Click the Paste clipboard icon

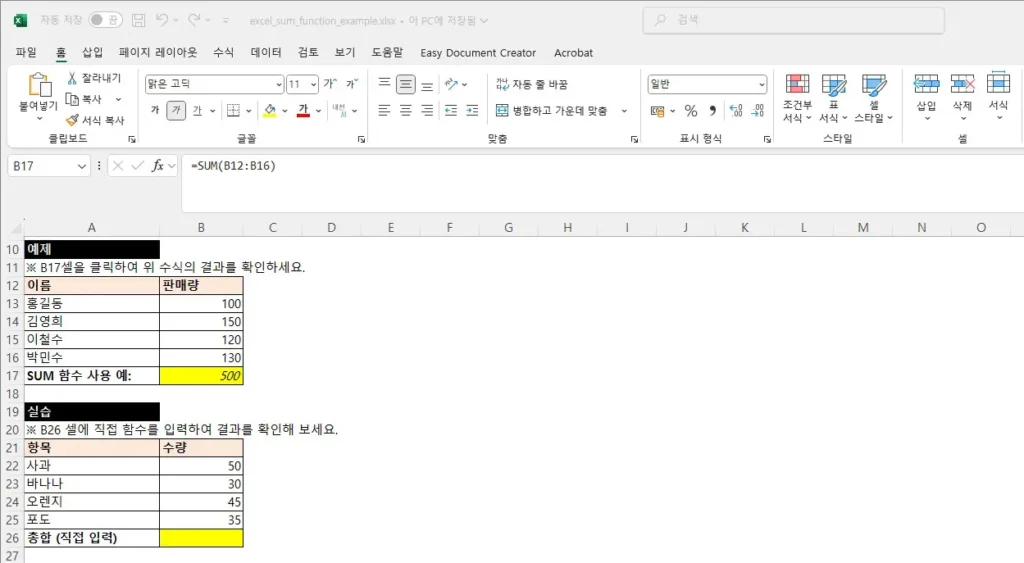coord(39,86)
